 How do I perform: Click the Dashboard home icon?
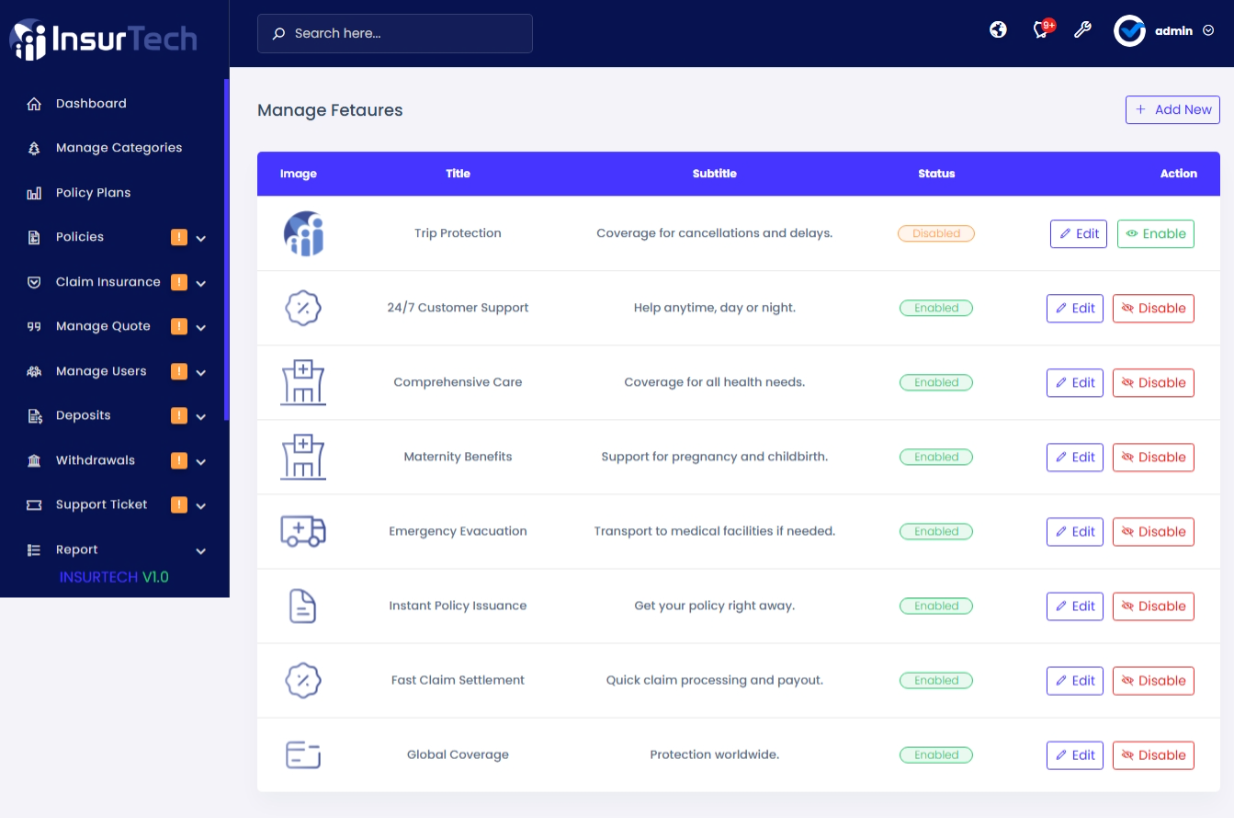pyautogui.click(x=34, y=104)
